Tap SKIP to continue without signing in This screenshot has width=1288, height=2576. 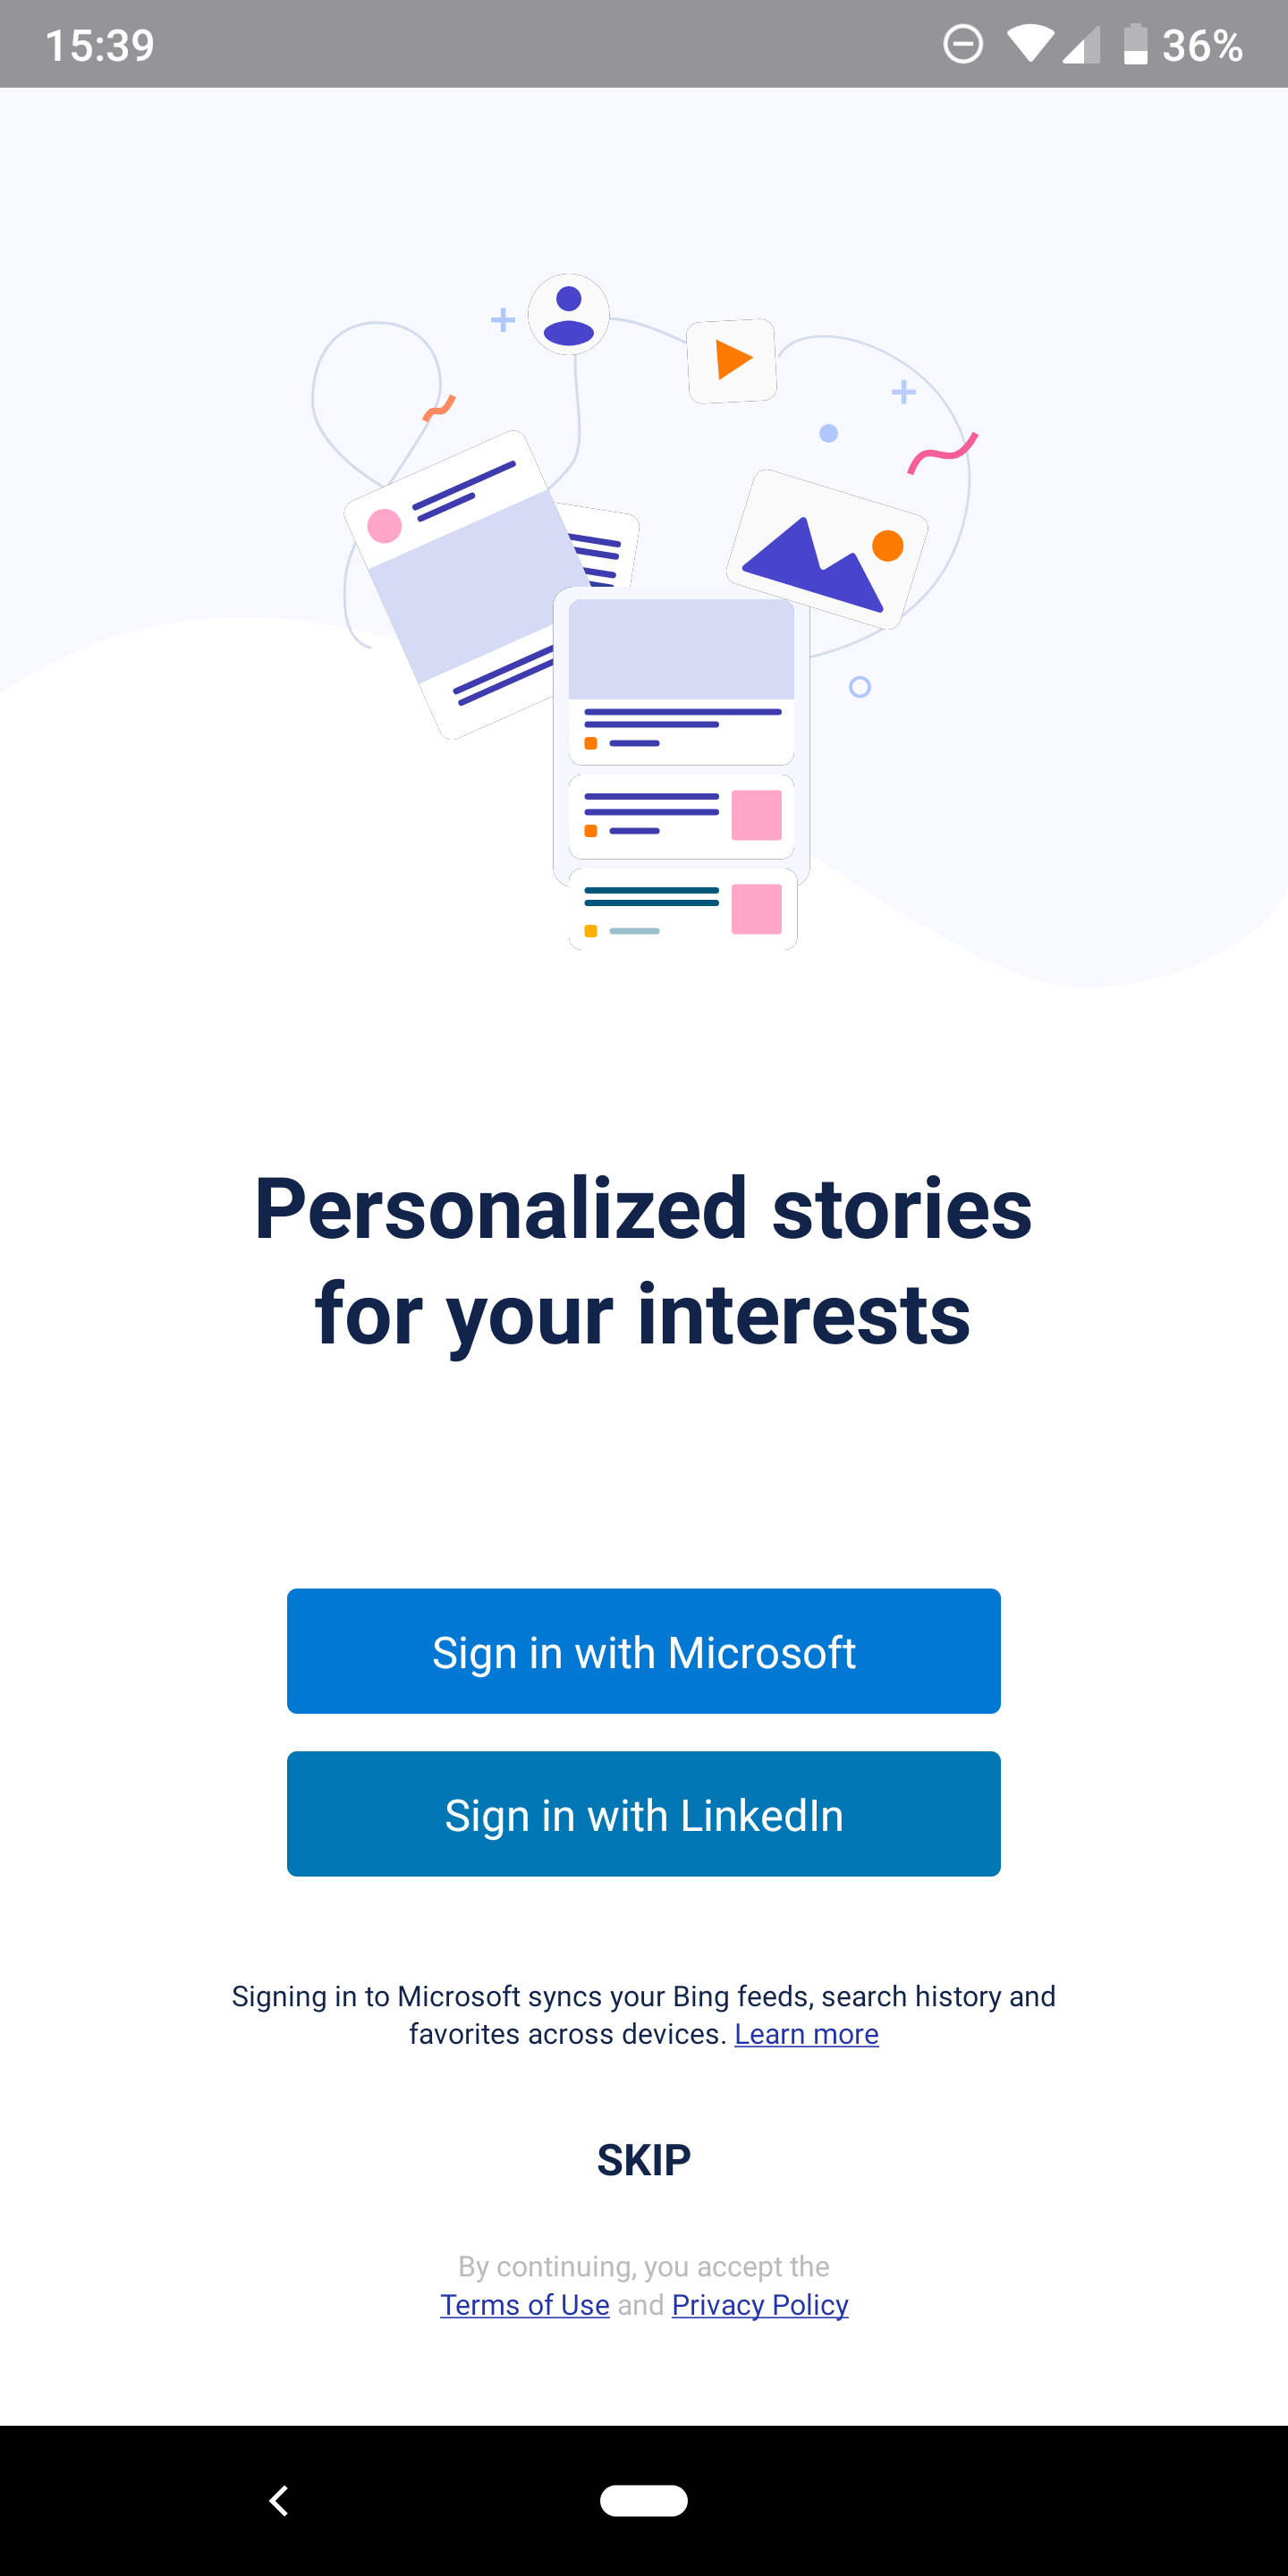click(x=644, y=2159)
